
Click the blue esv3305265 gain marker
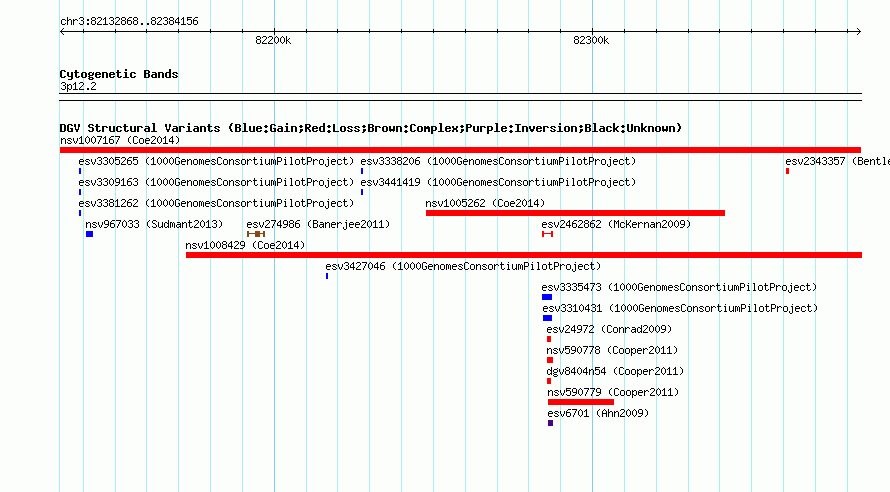click(x=80, y=171)
